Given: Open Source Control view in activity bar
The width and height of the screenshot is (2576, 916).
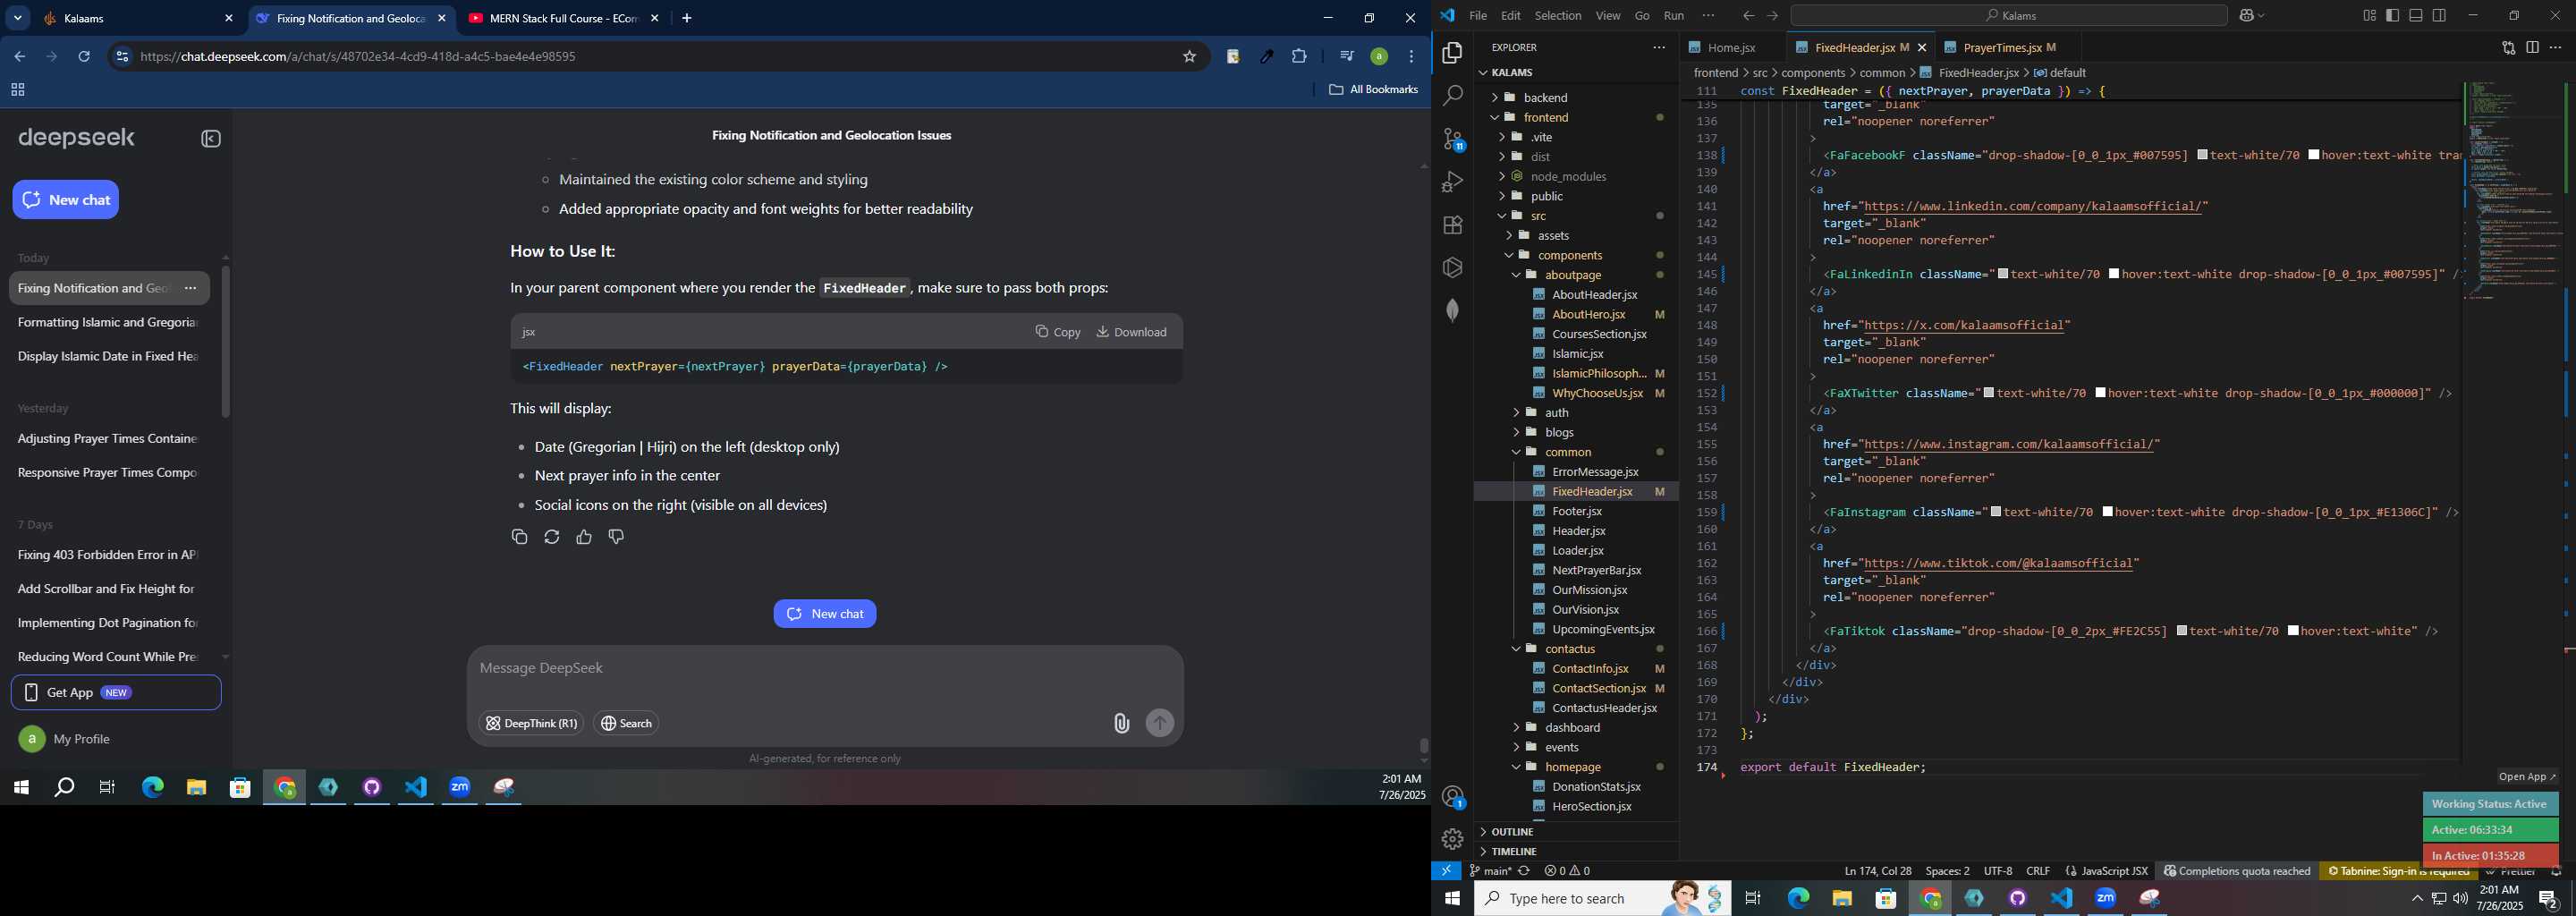Looking at the screenshot, I should tap(1452, 139).
